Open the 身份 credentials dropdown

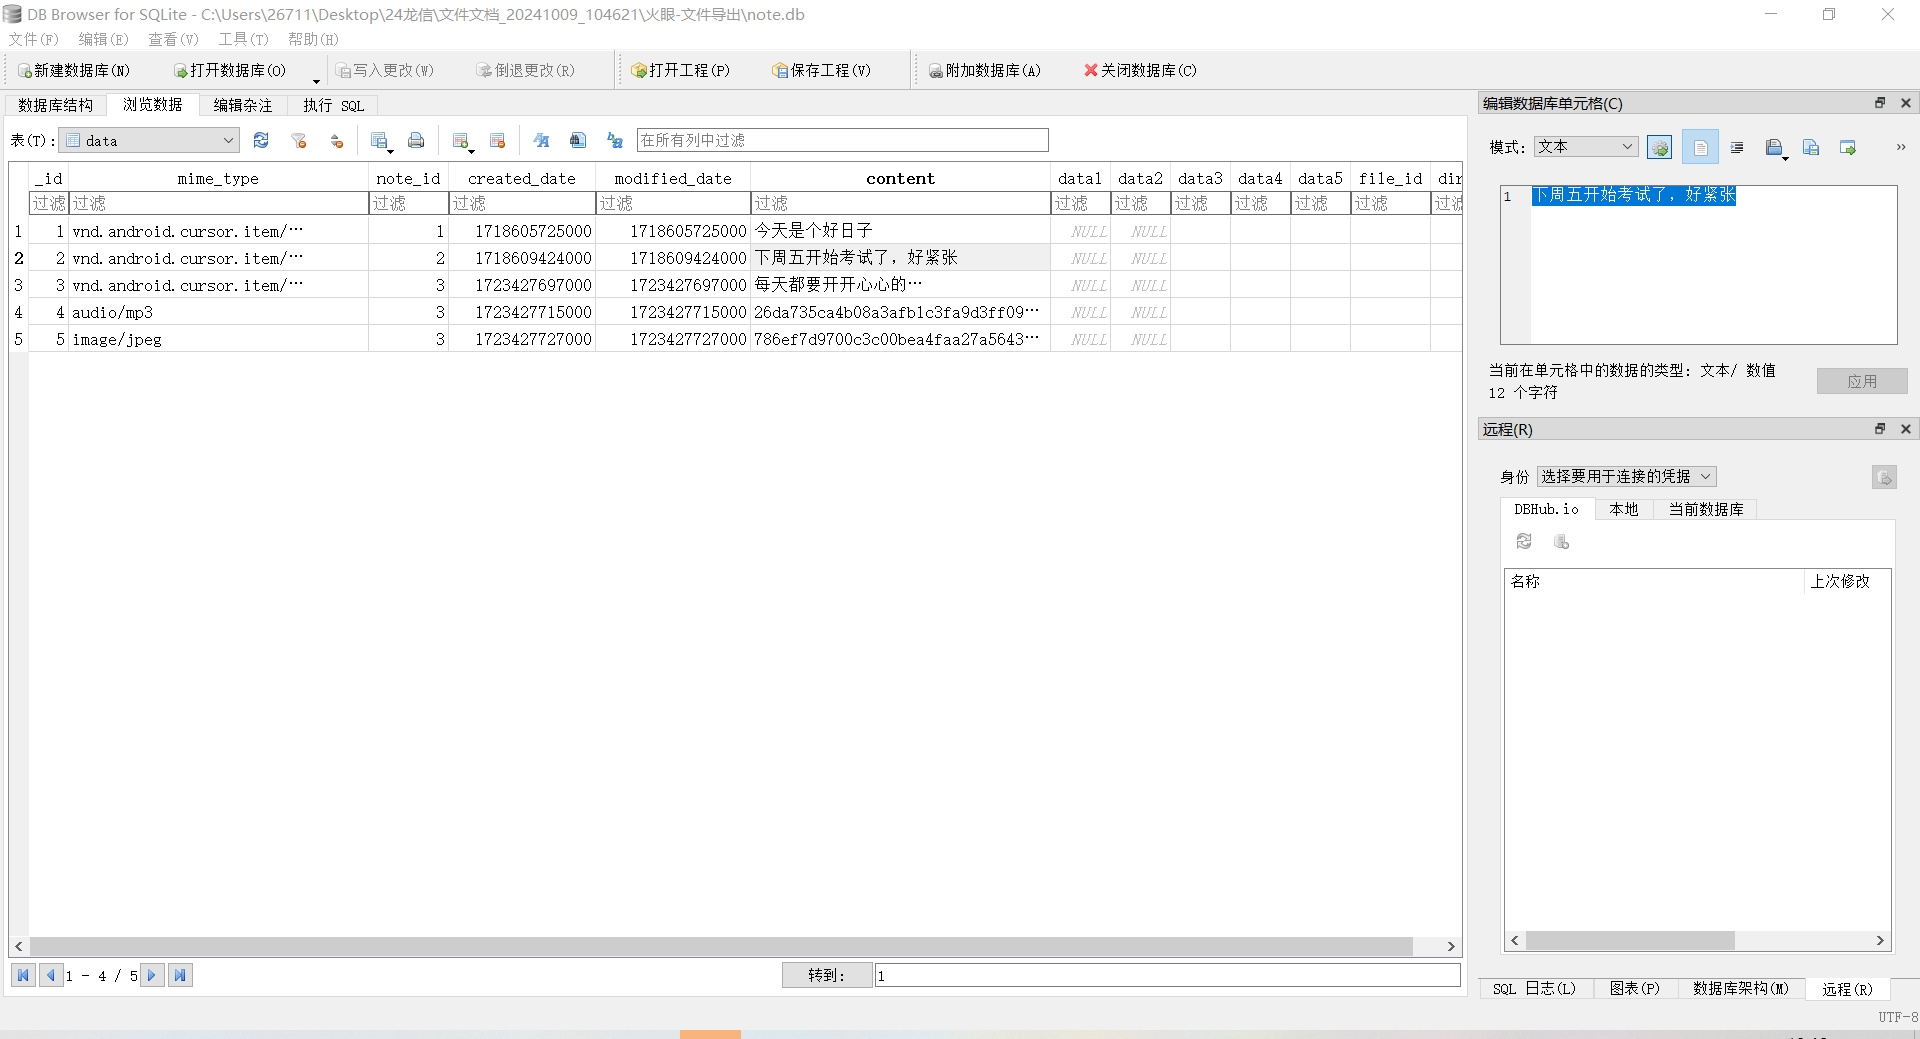coord(1626,477)
